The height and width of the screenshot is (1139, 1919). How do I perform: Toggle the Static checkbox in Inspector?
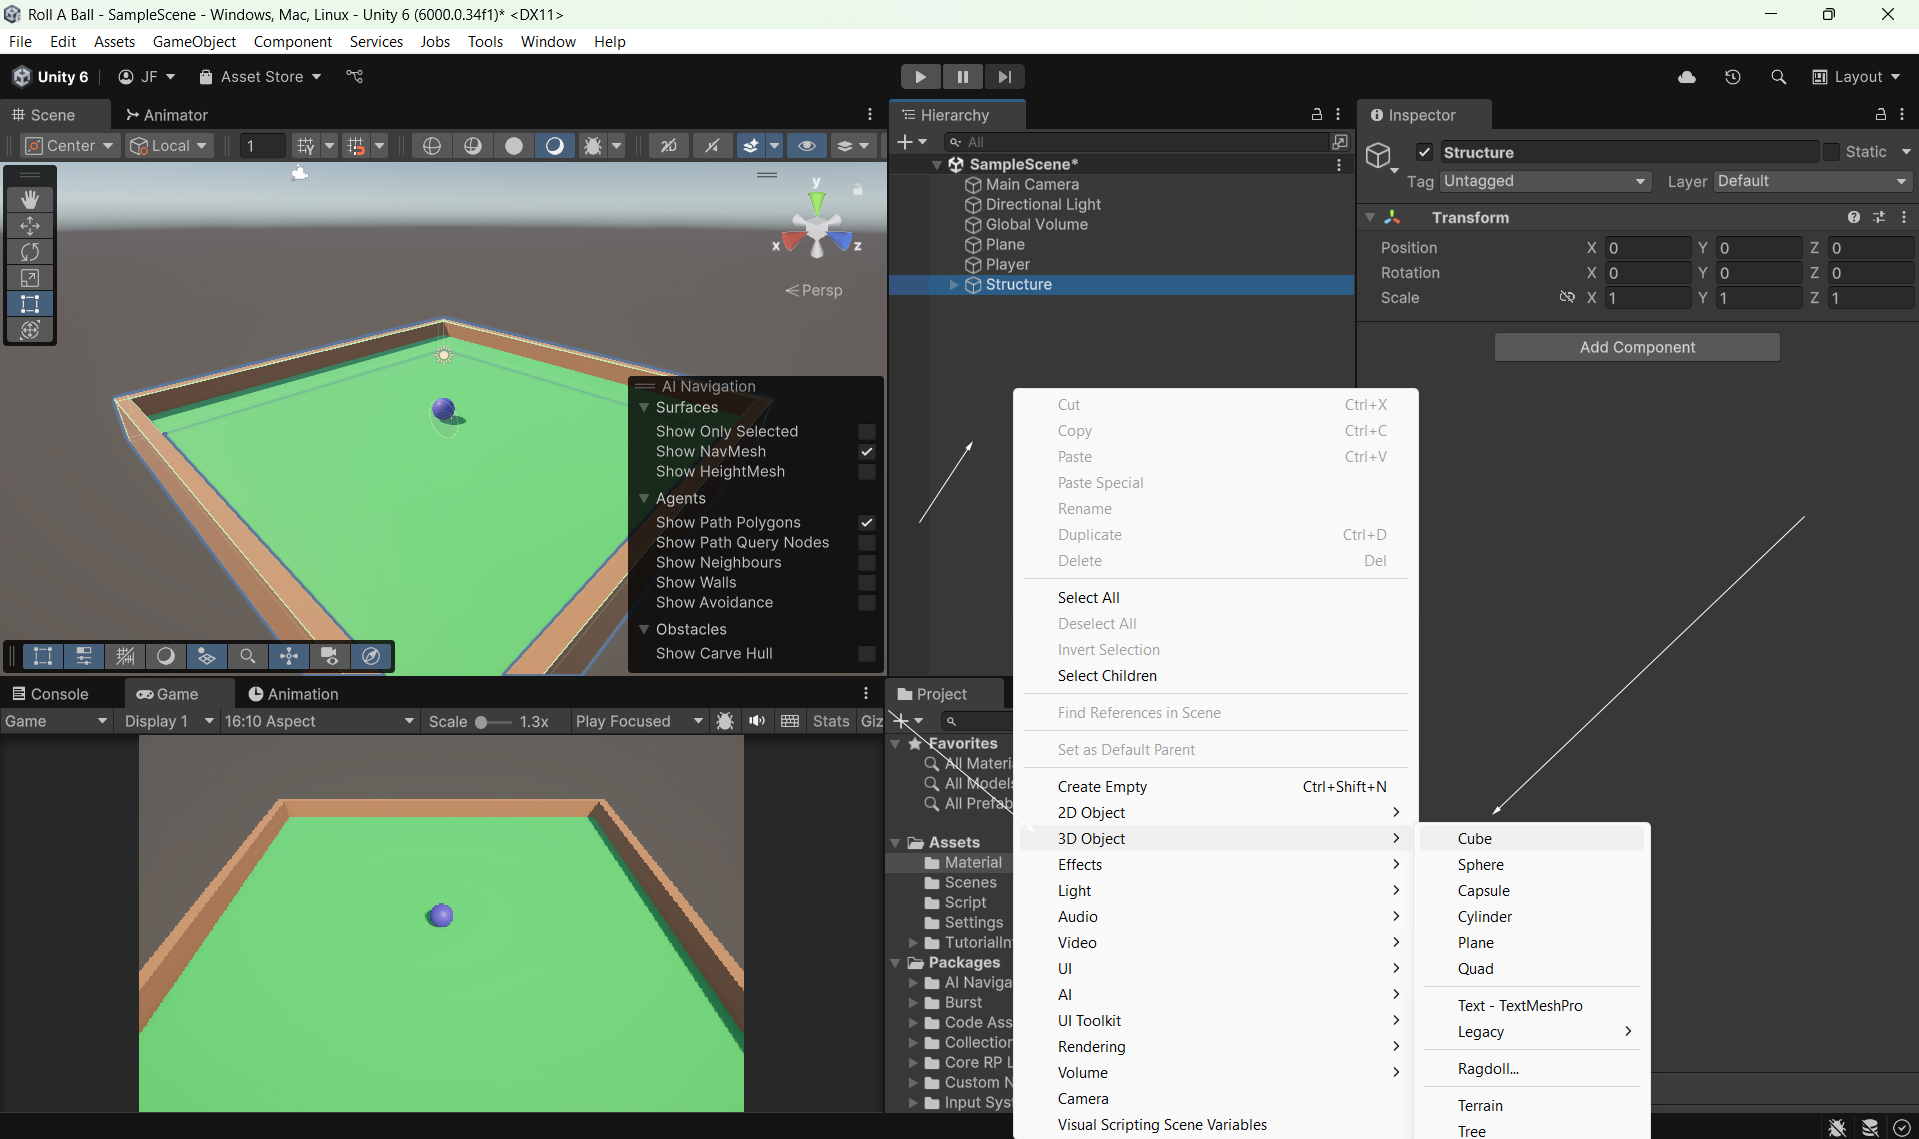[x=1831, y=152]
